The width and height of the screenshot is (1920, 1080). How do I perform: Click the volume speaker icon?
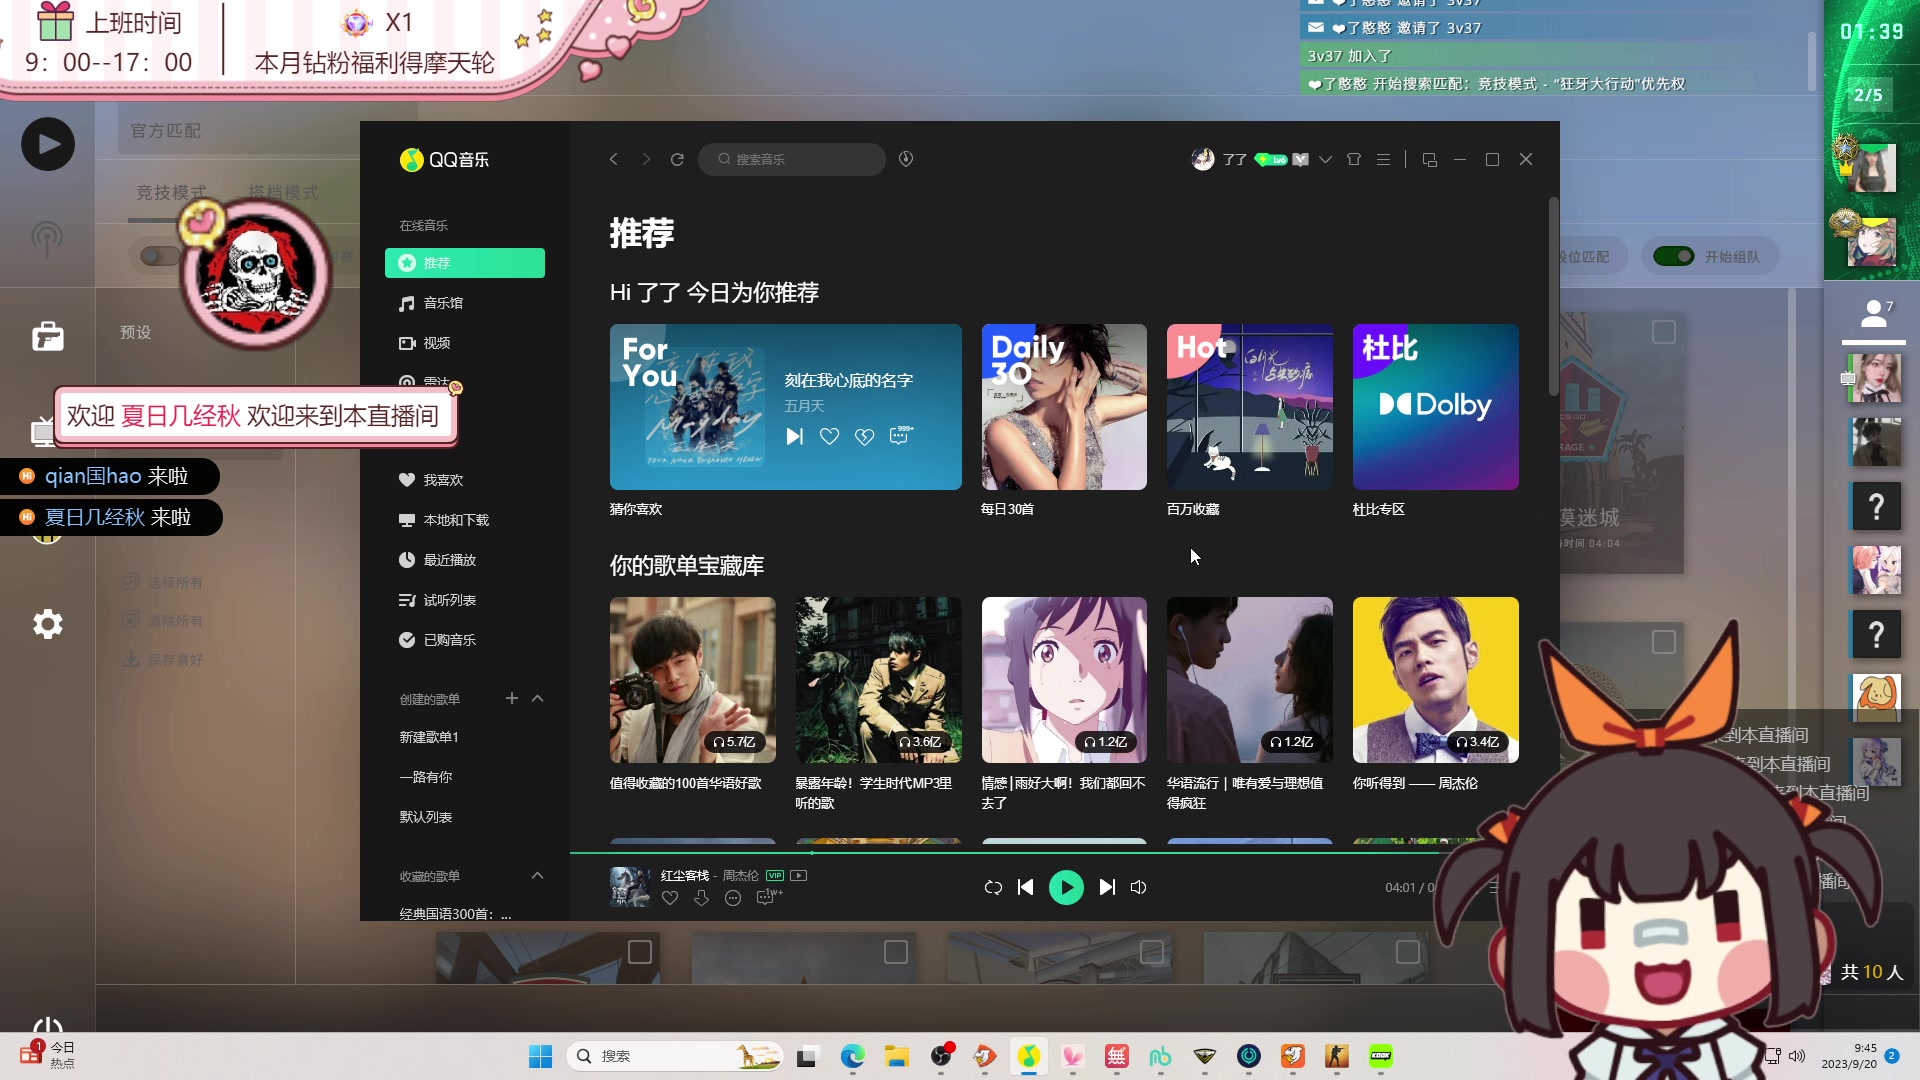(x=1138, y=887)
